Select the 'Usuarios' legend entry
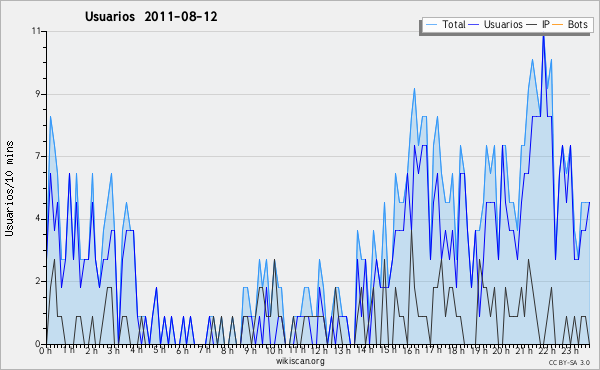The width and height of the screenshot is (600, 370). (x=503, y=24)
